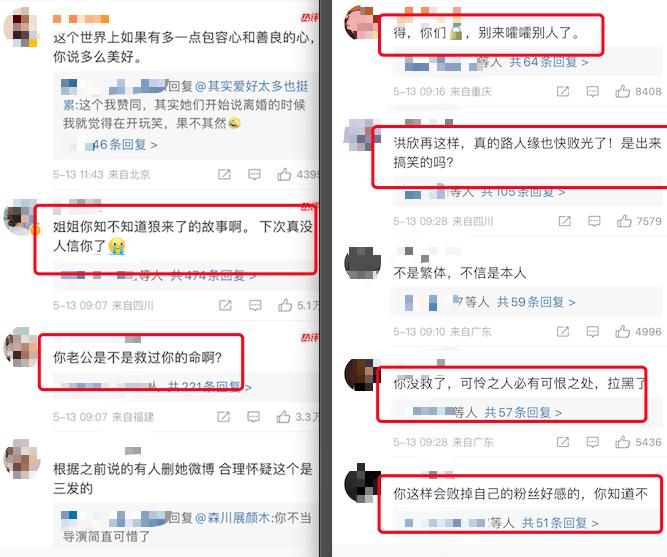The width and height of the screenshot is (667, 557).
Task: Open the 共51条回复 reply thread
Action: click(560, 523)
